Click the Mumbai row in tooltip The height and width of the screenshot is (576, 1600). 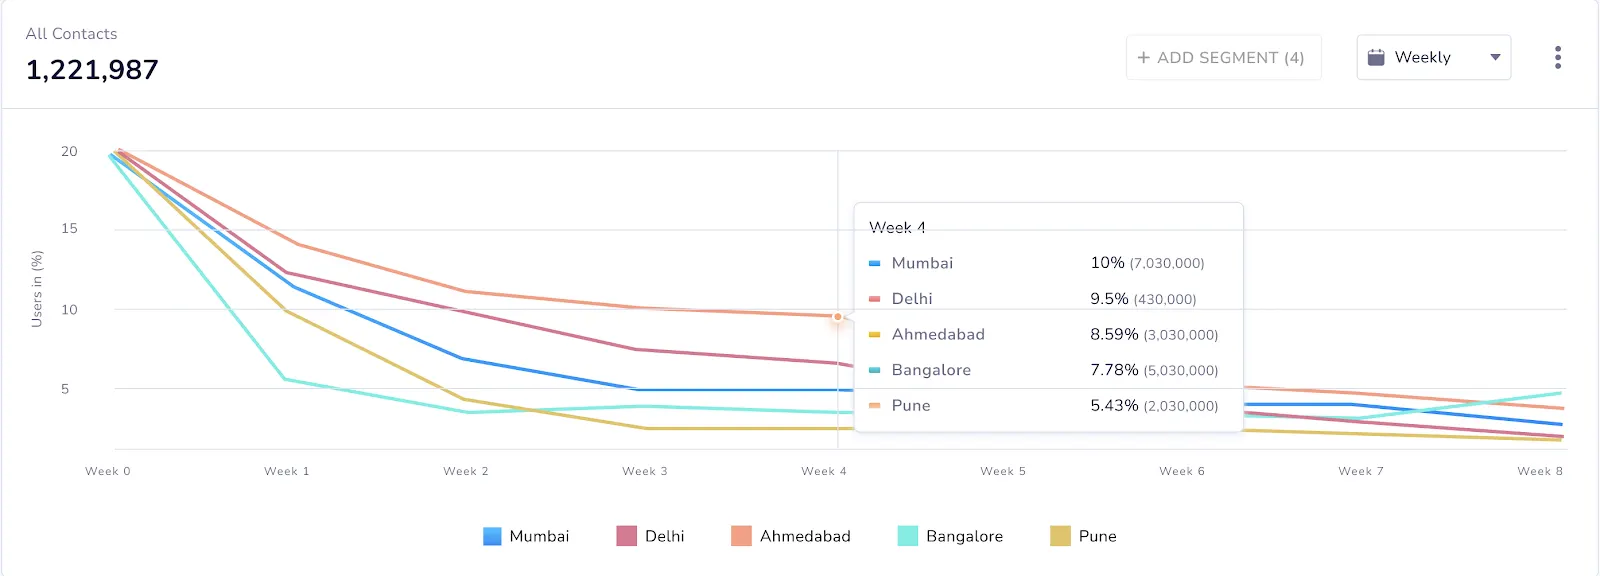click(1047, 263)
